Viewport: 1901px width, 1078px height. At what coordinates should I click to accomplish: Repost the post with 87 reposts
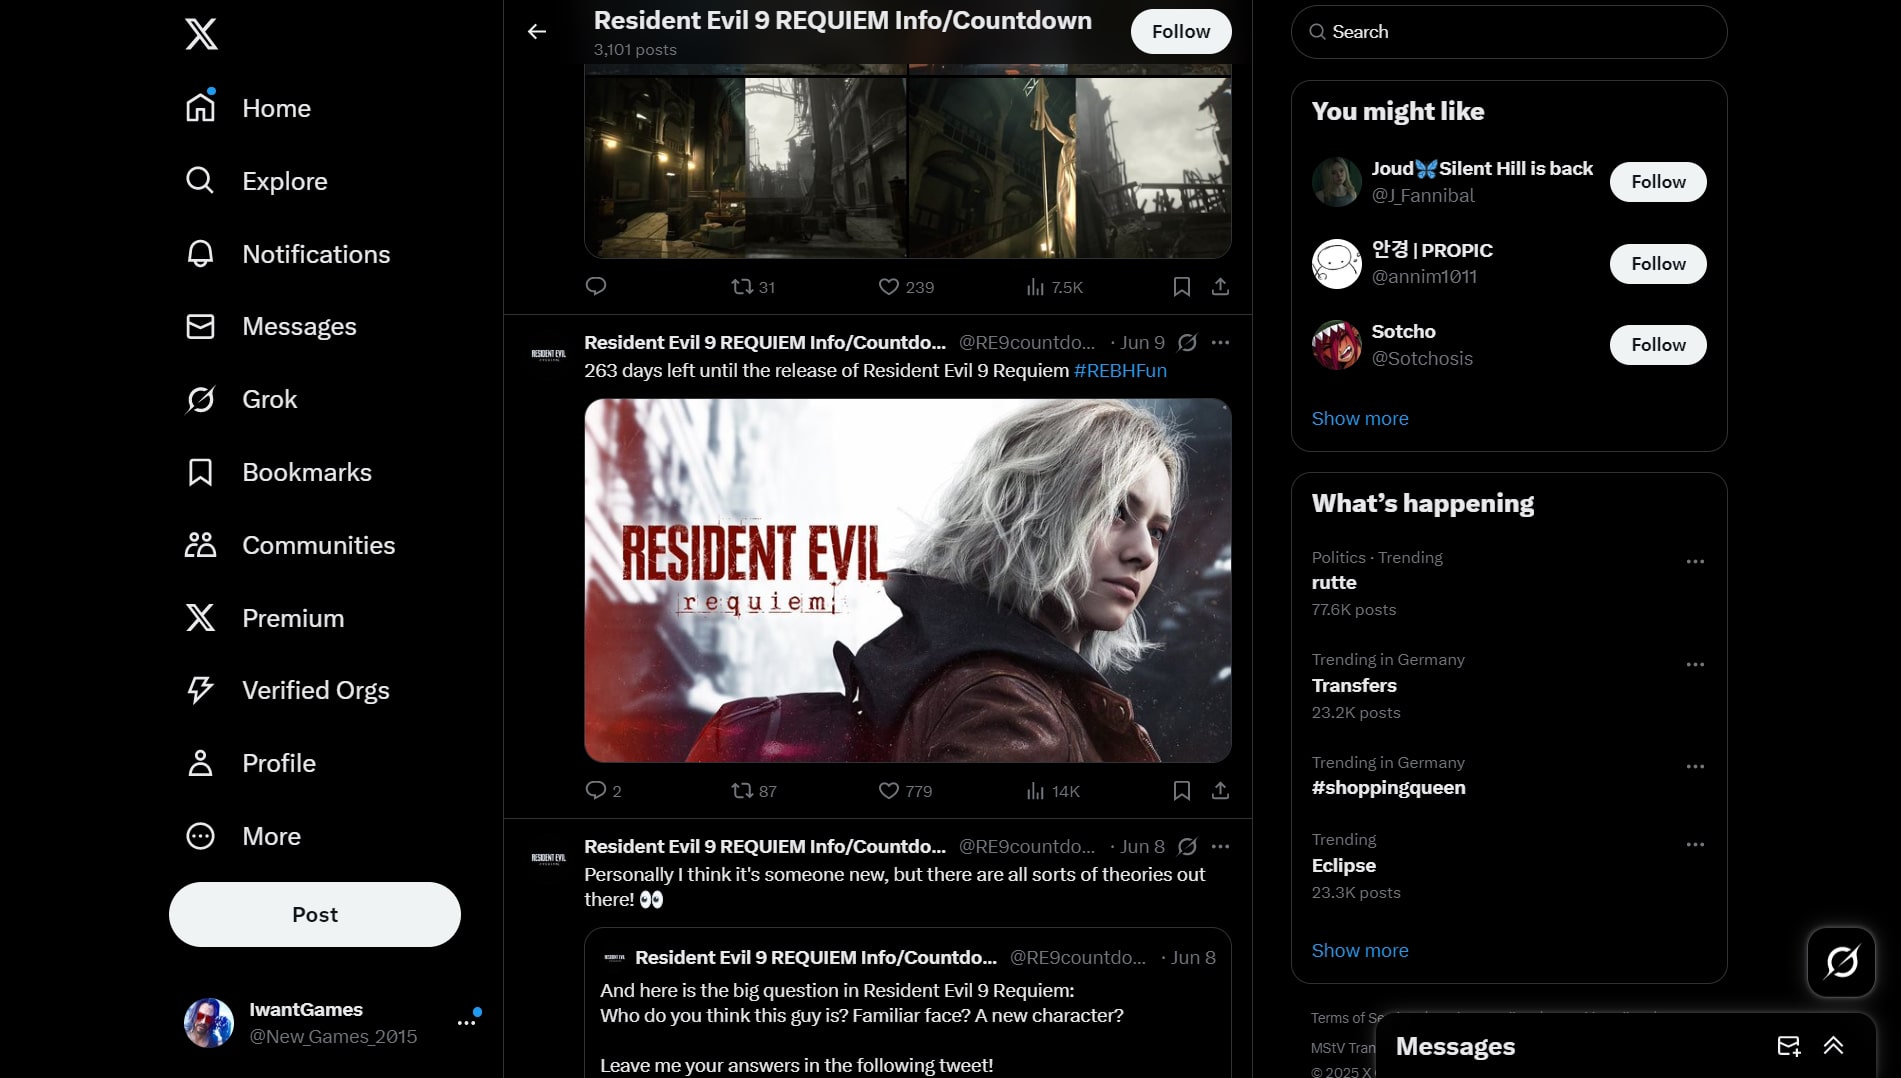point(754,791)
